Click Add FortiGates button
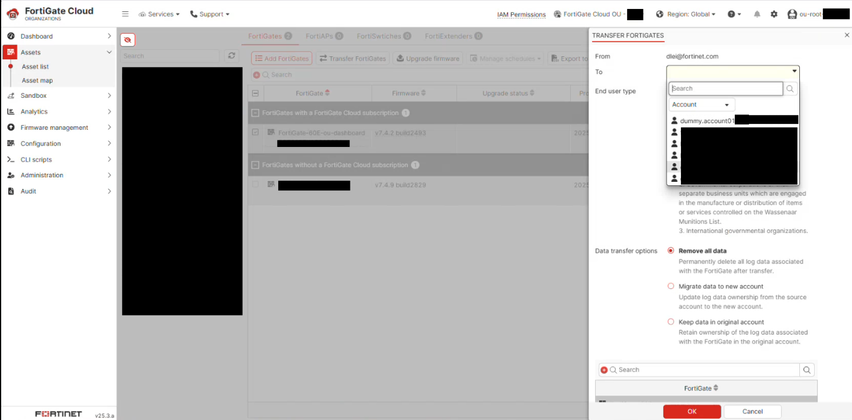Viewport: 852px width, 420px height. click(281, 58)
